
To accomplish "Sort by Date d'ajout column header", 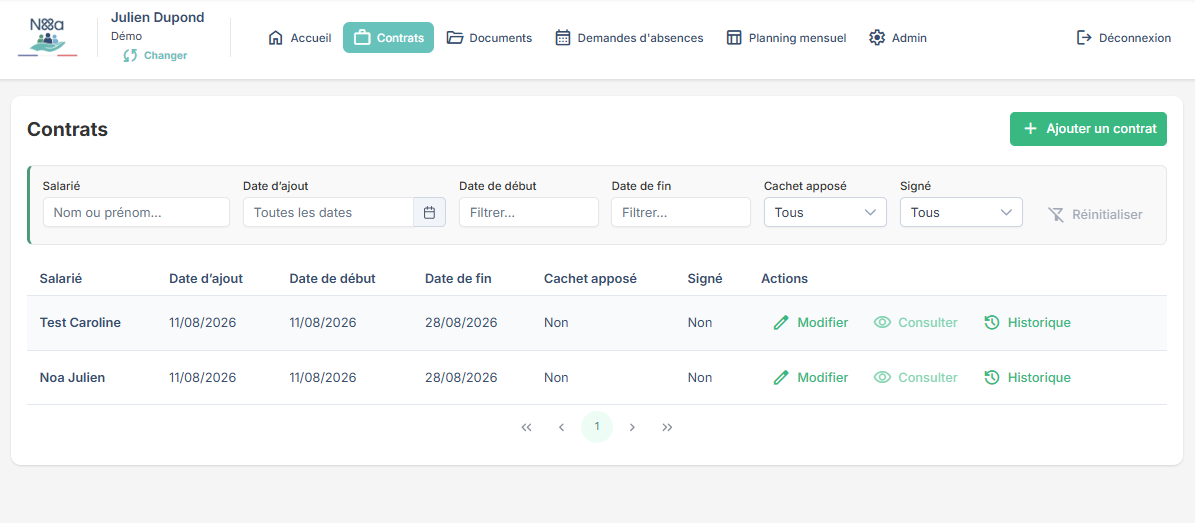I will click(206, 278).
